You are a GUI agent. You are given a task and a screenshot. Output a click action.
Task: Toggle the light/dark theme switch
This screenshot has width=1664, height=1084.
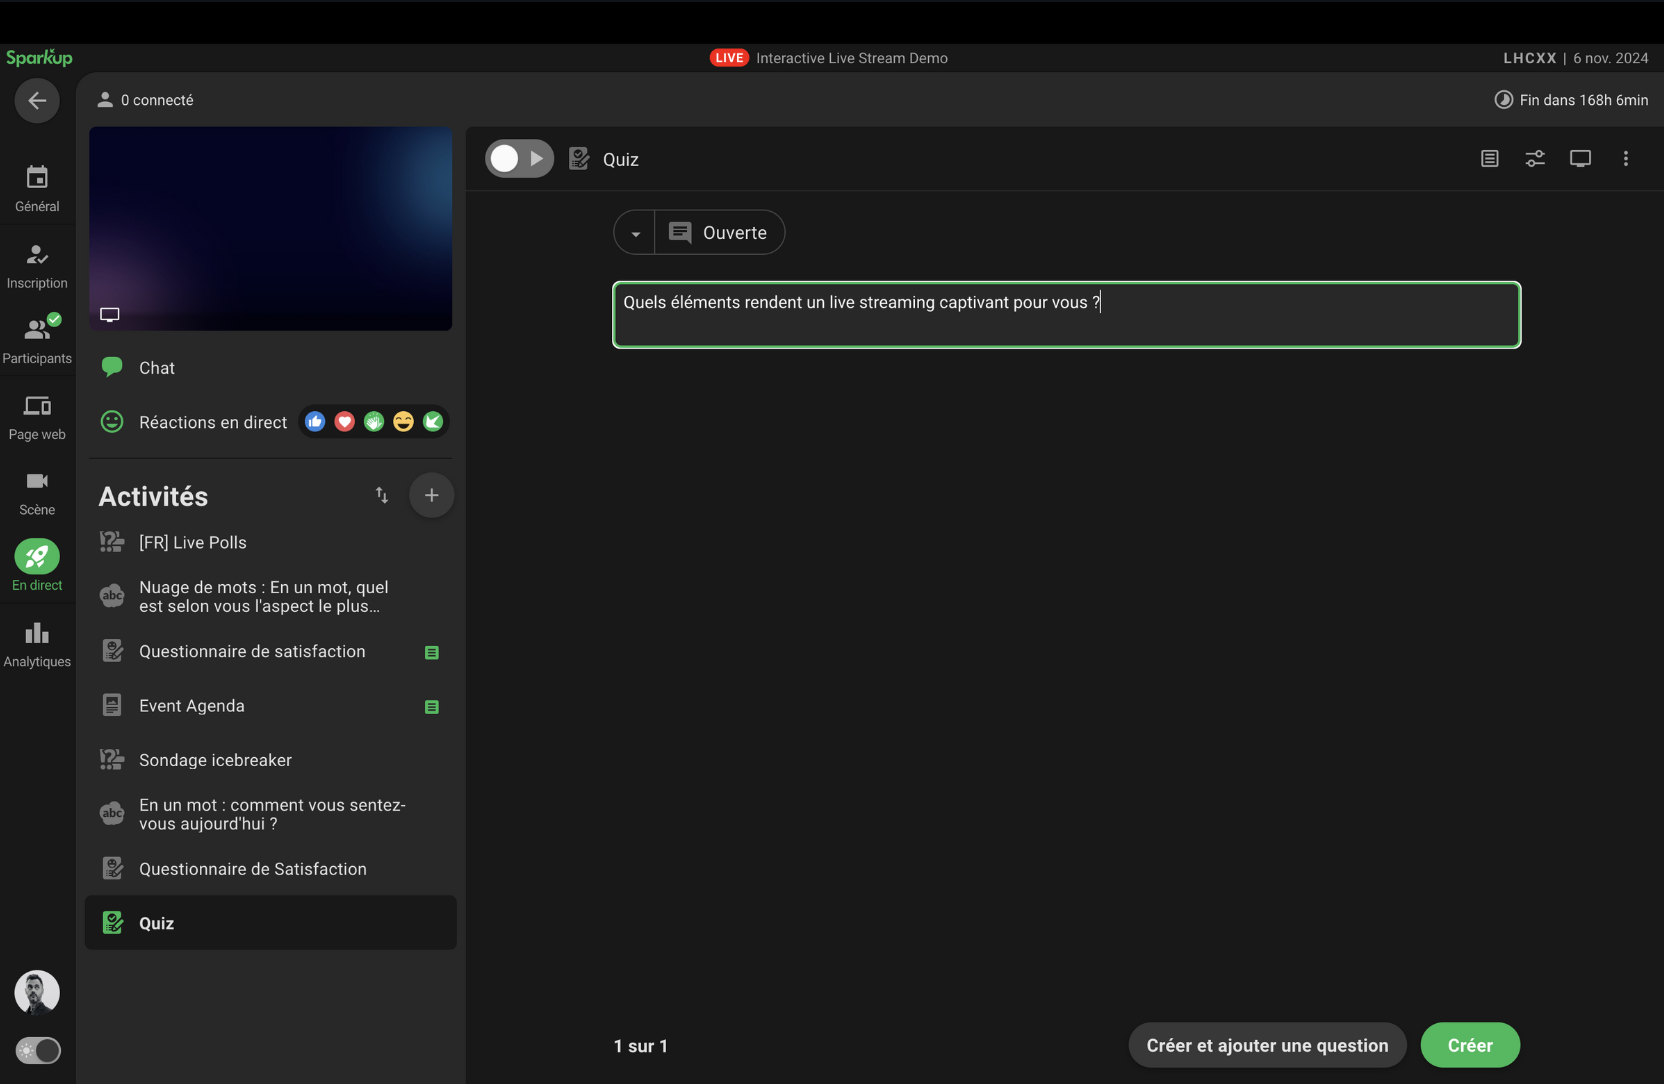pyautogui.click(x=38, y=1050)
